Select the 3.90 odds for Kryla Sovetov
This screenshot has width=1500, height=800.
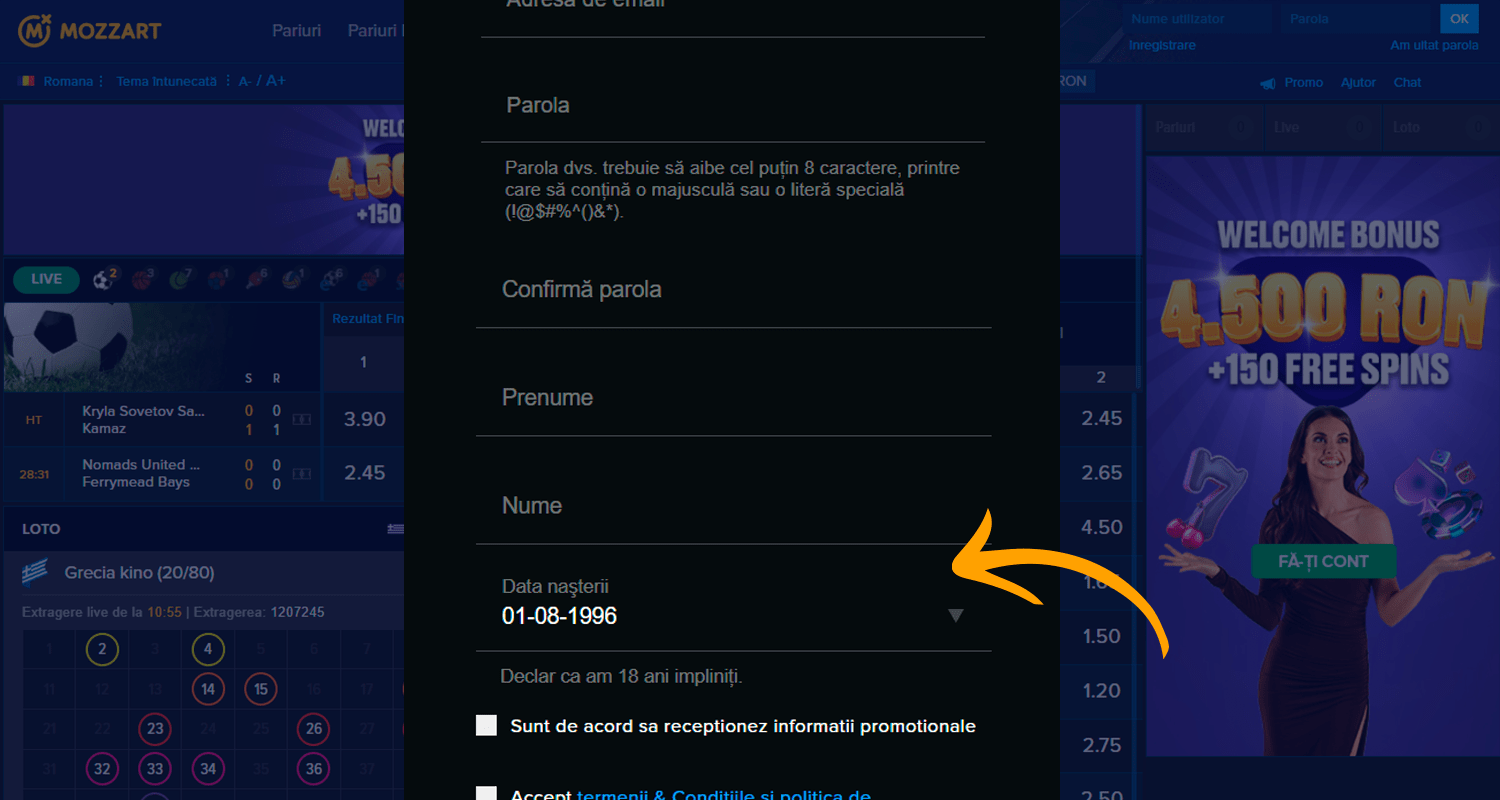364,419
